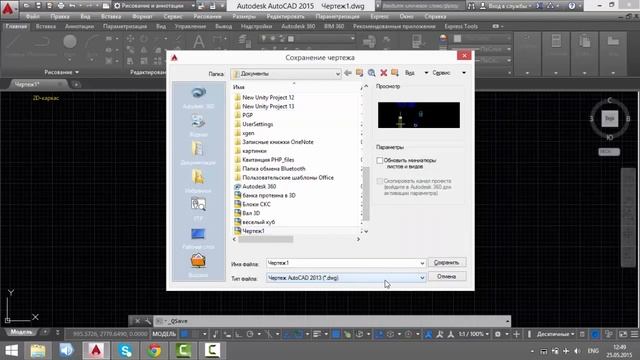The height and width of the screenshot is (360, 640).
Task: Select the Autodesk 360 shortcut in the list
Action: [x=255, y=187]
